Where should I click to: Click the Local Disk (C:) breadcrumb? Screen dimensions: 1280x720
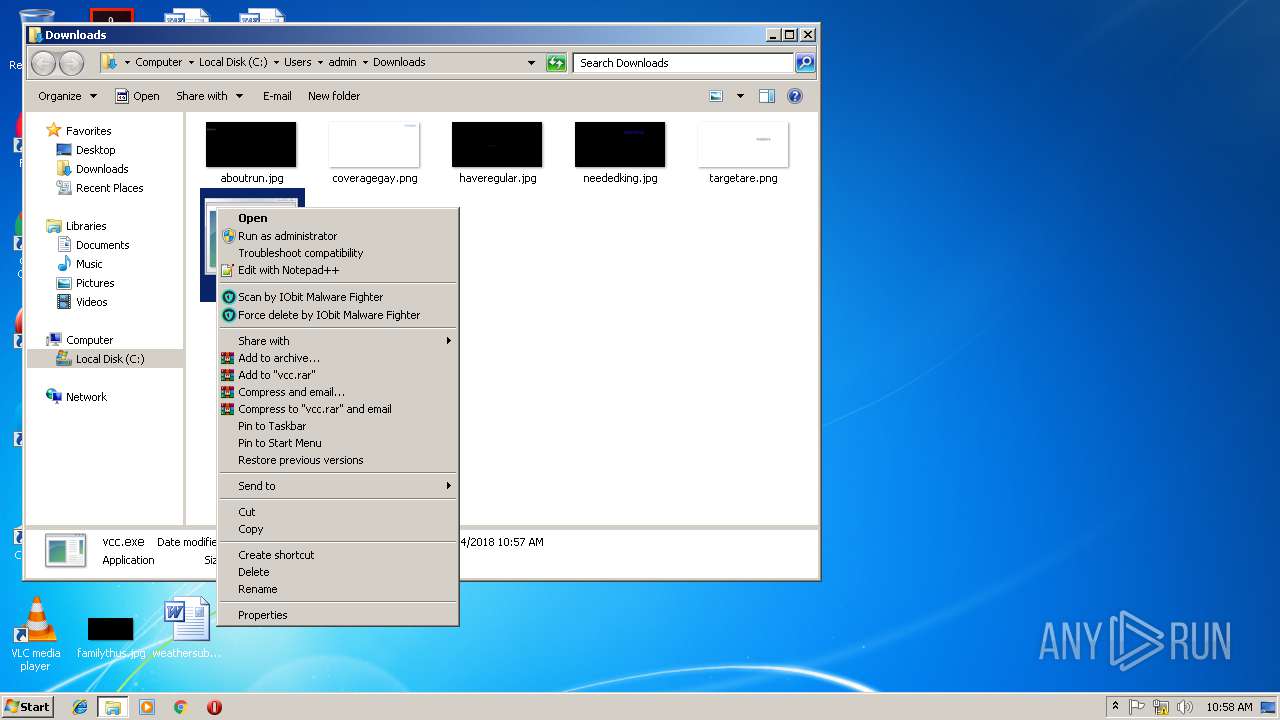[233, 62]
